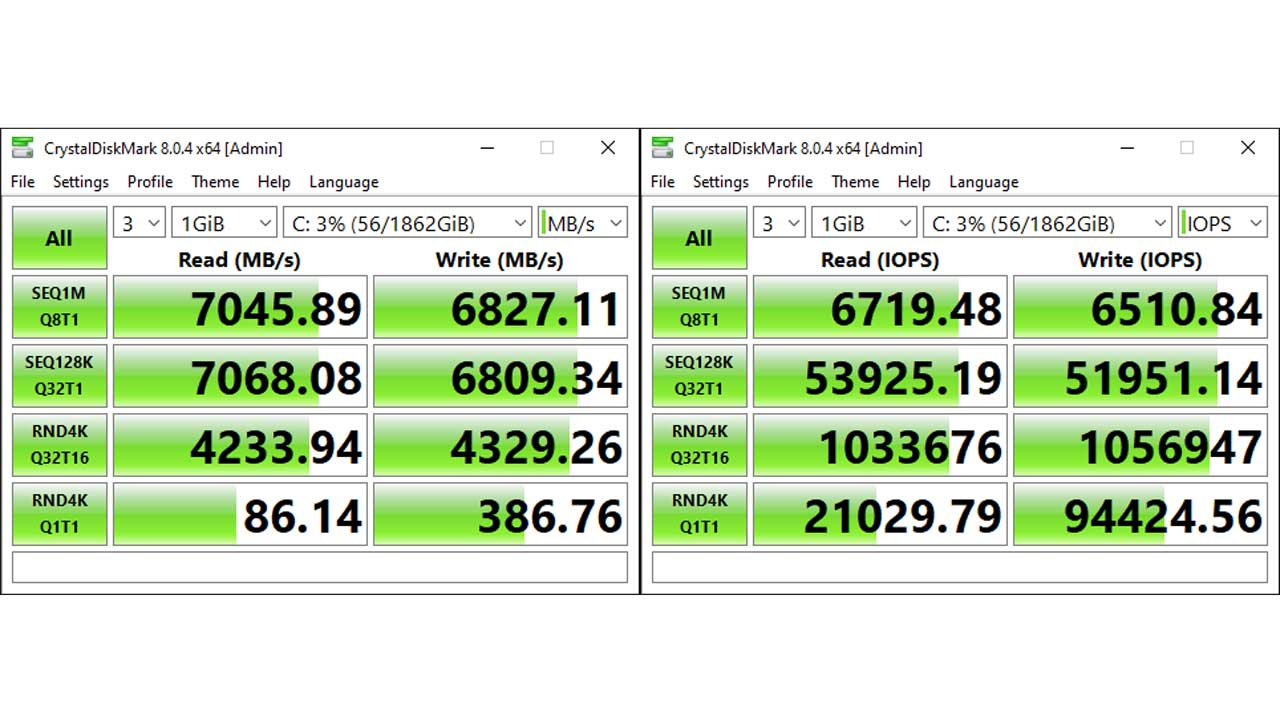Click the Write (MB/s) column header
The width and height of the screenshot is (1280, 720).
499,260
